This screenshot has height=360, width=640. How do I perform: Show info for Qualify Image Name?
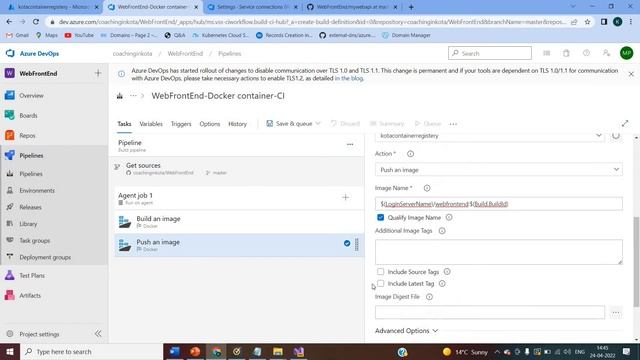[449, 218]
